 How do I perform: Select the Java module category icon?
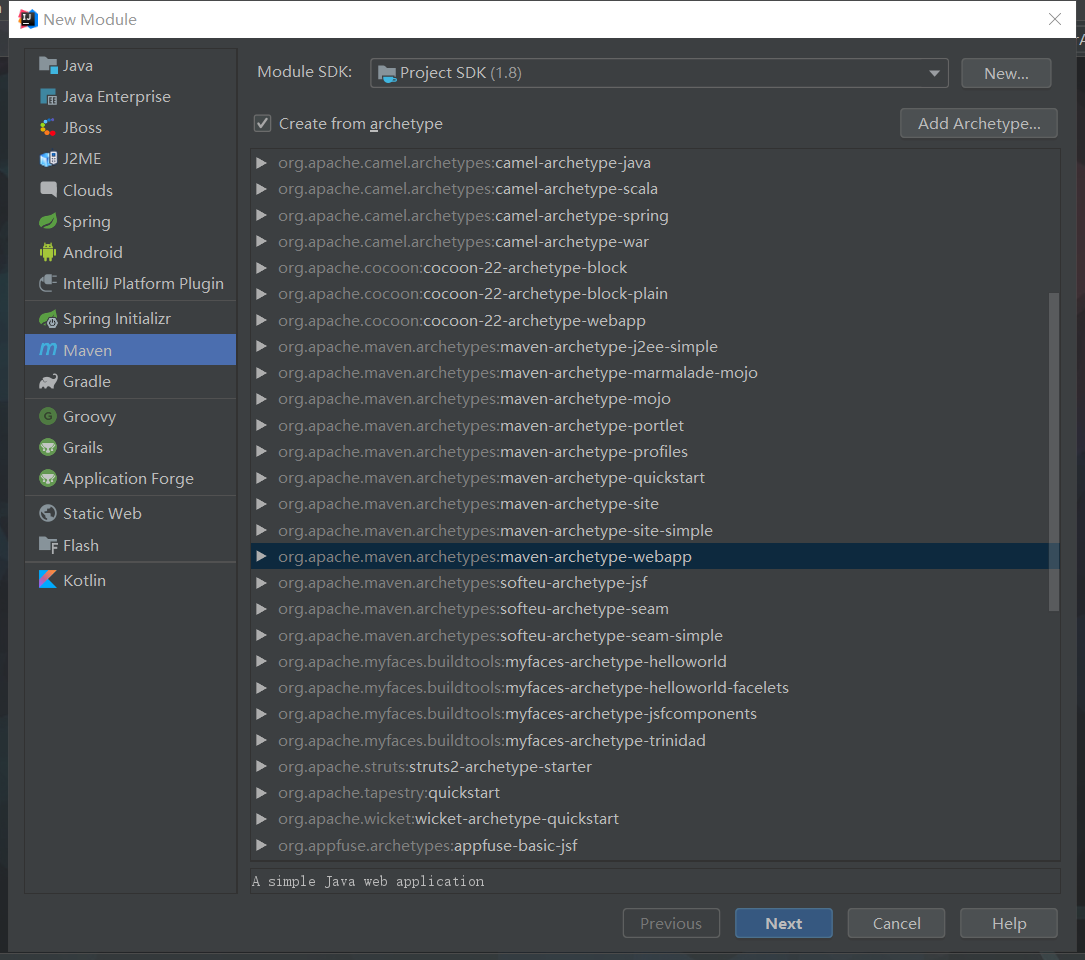pos(48,65)
